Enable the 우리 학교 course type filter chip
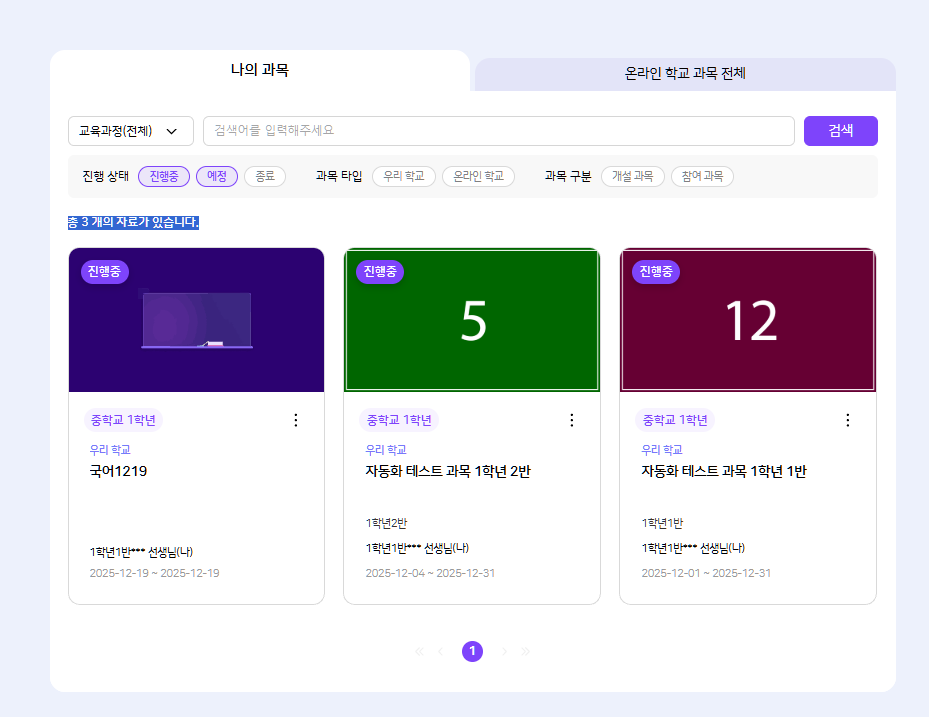 [404, 176]
